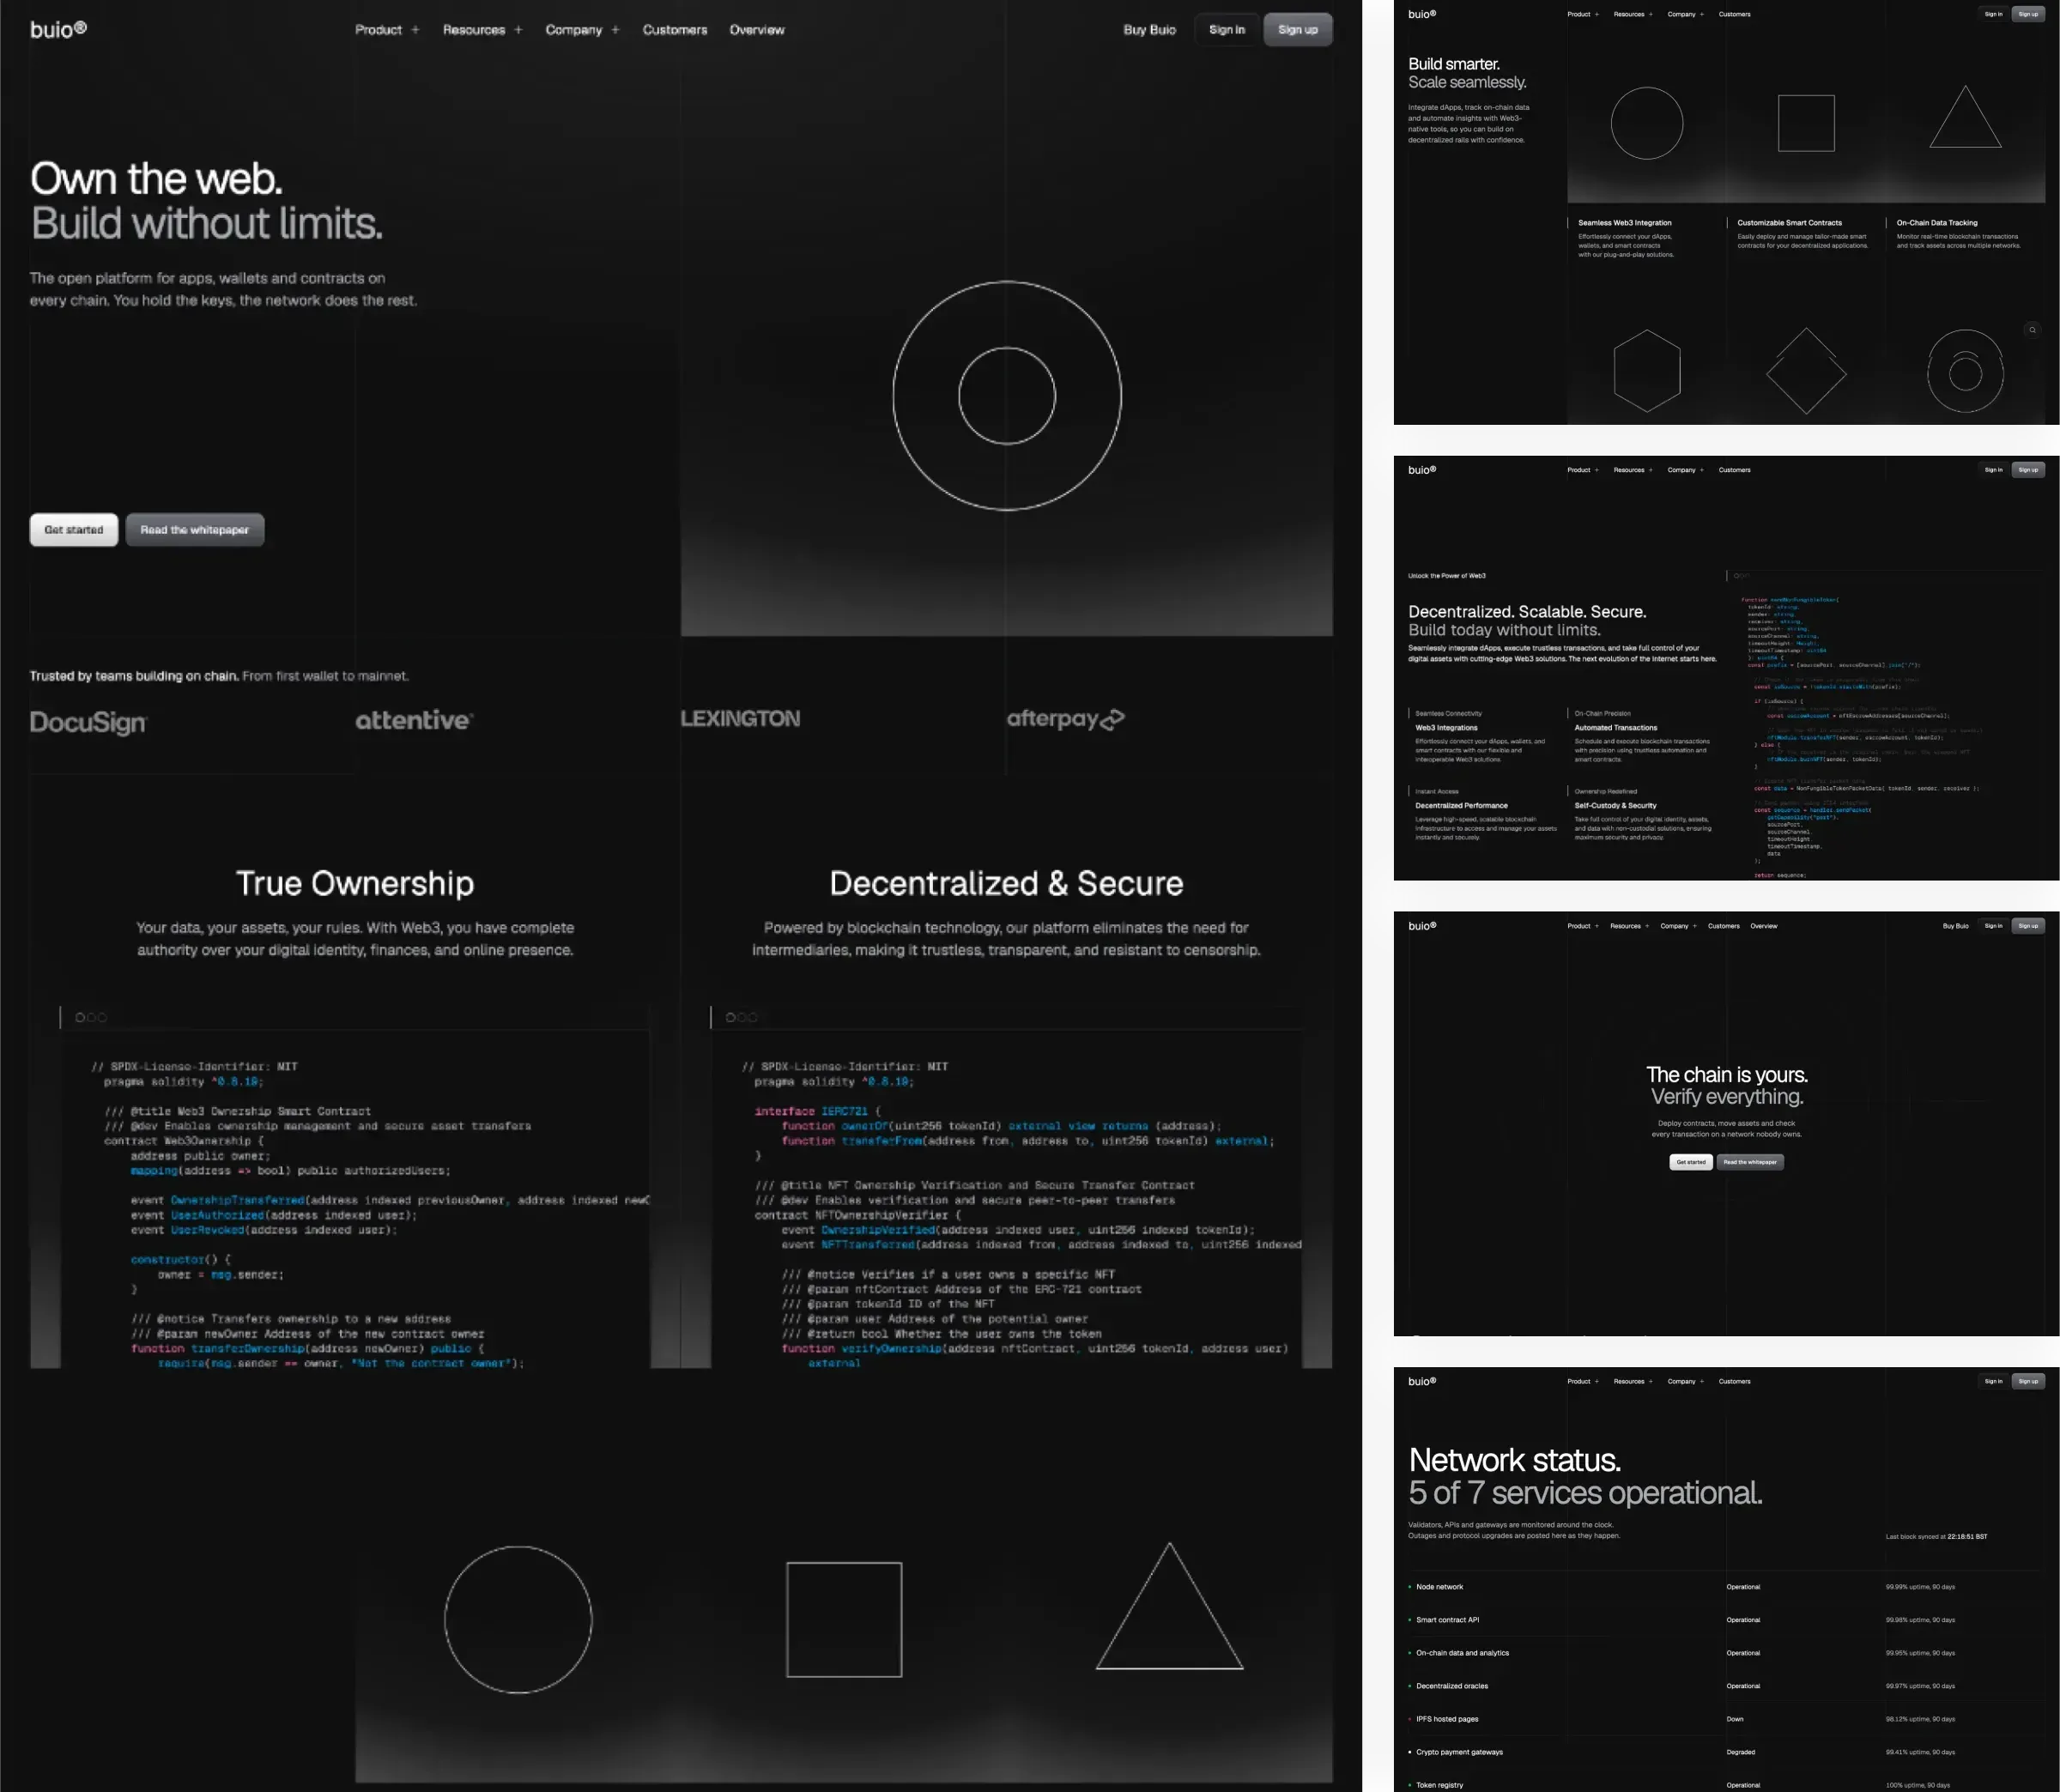This screenshot has height=1792, width=2060.
Task: Expand Product menu on Network status page
Action: click(x=1583, y=1381)
